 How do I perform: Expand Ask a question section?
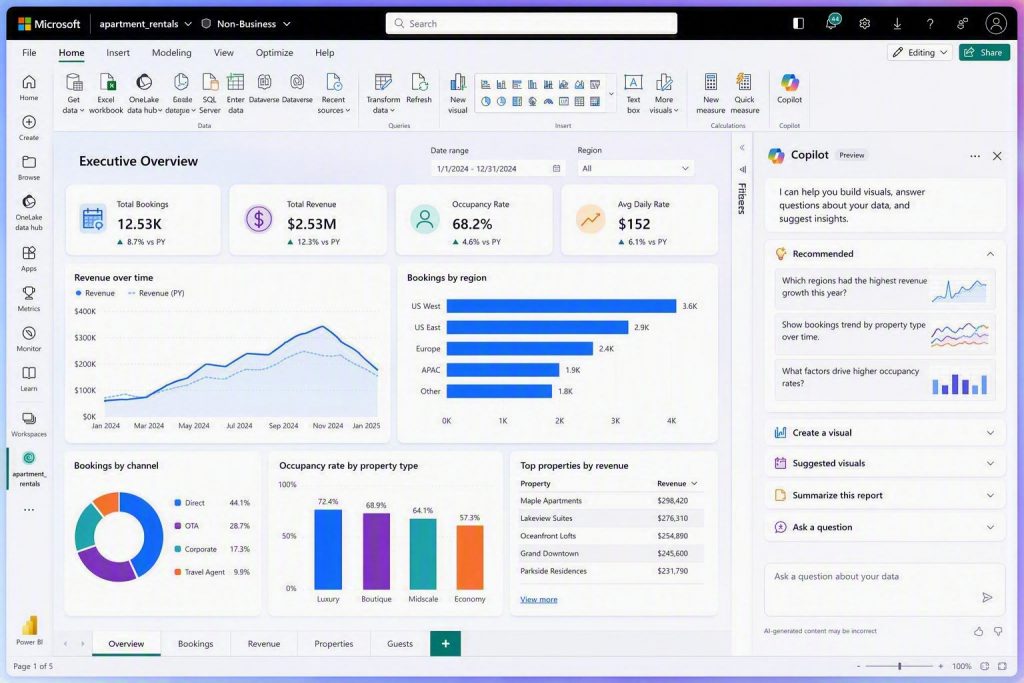885,527
